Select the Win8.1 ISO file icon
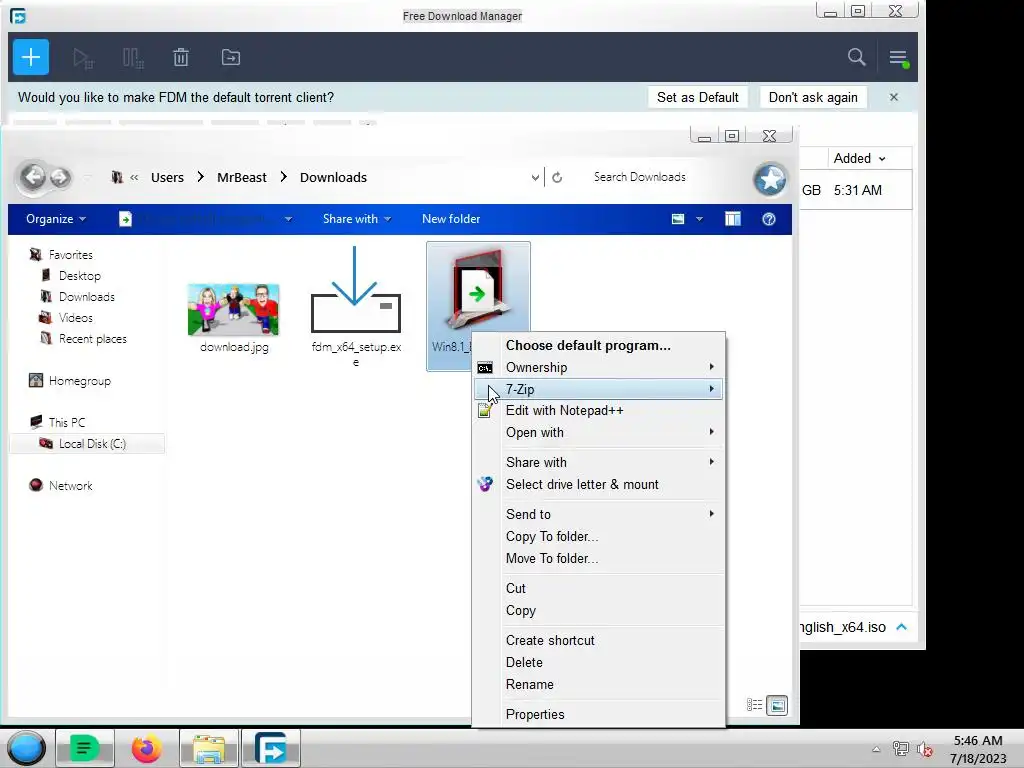 pyautogui.click(x=478, y=288)
